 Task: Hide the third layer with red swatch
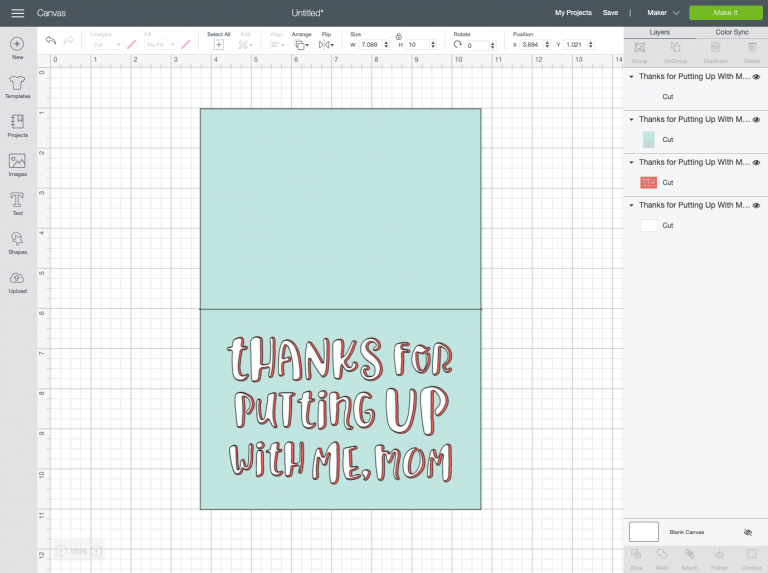(756, 163)
